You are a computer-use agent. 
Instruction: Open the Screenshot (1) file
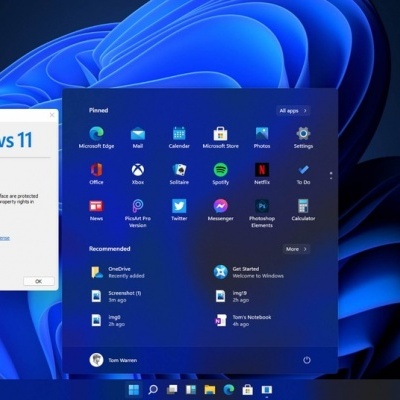click(116, 296)
